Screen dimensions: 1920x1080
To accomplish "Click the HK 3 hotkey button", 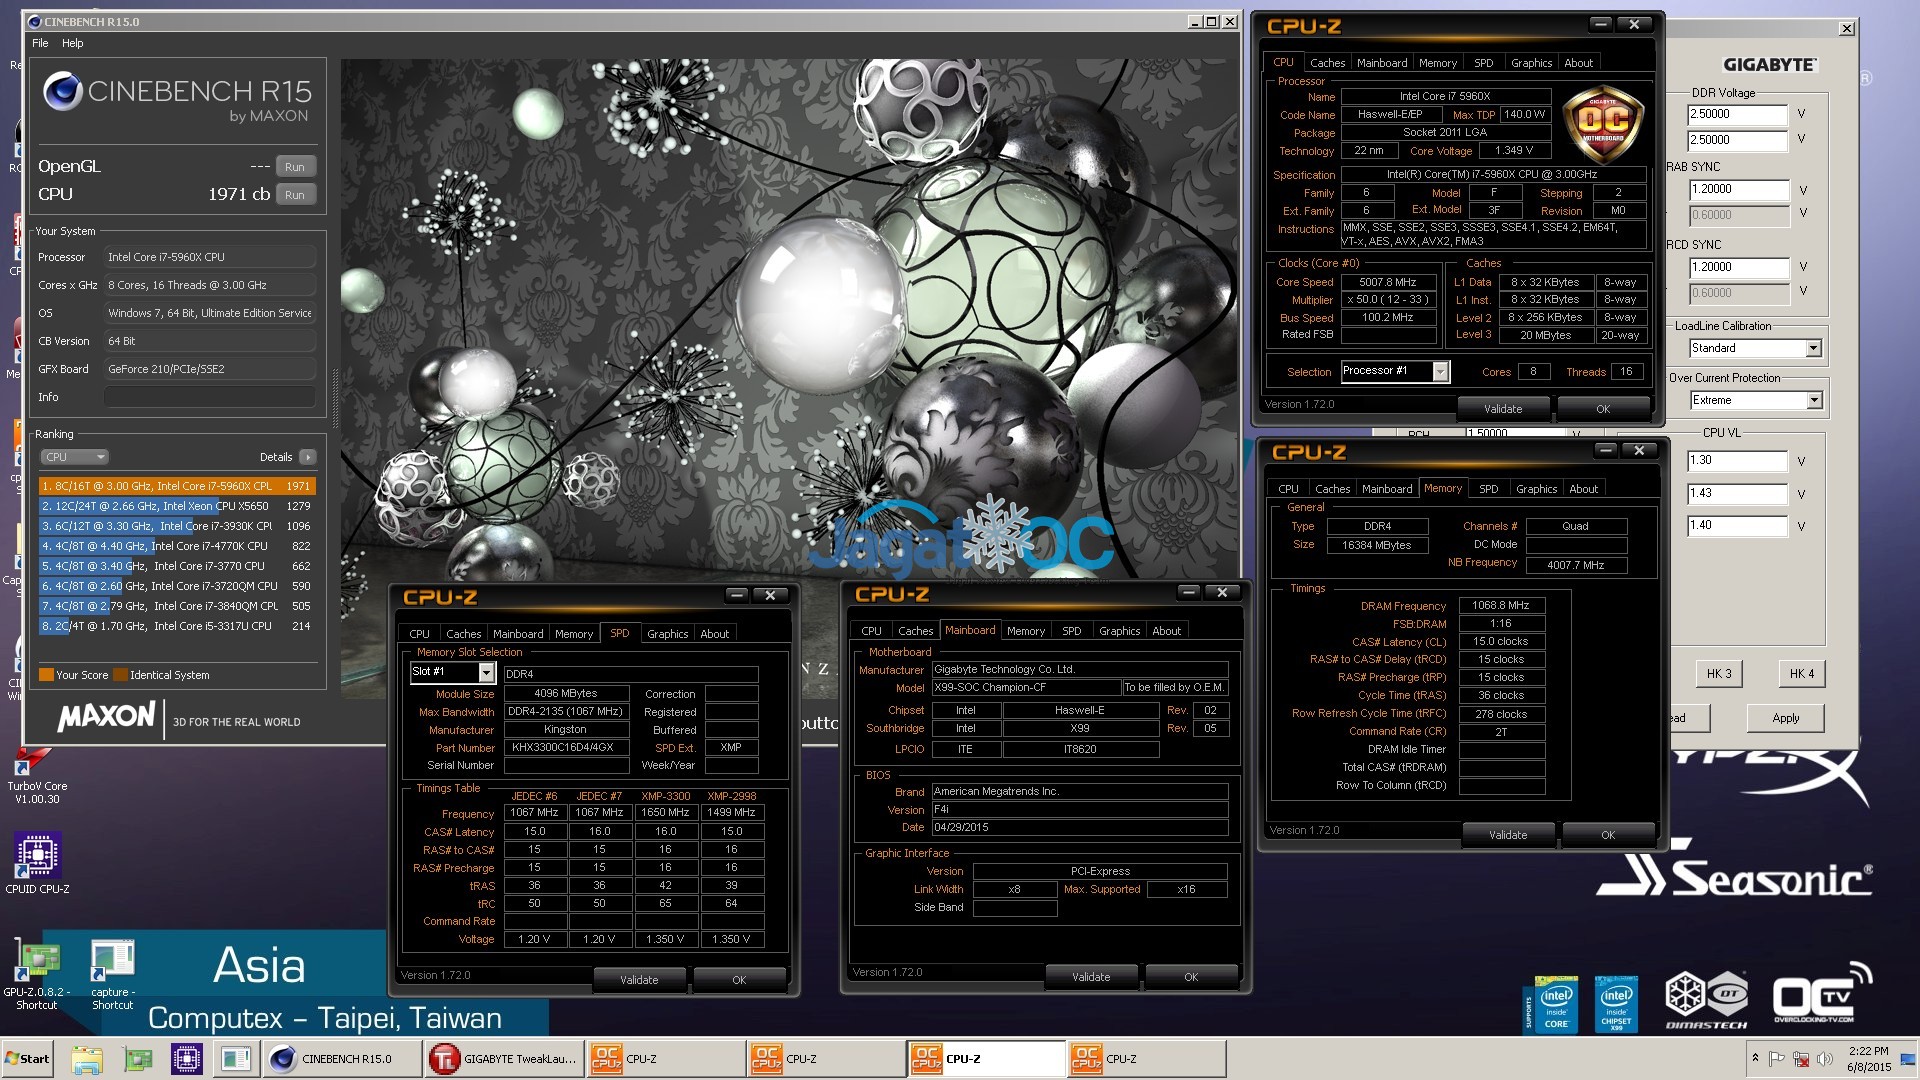I will (x=1719, y=674).
